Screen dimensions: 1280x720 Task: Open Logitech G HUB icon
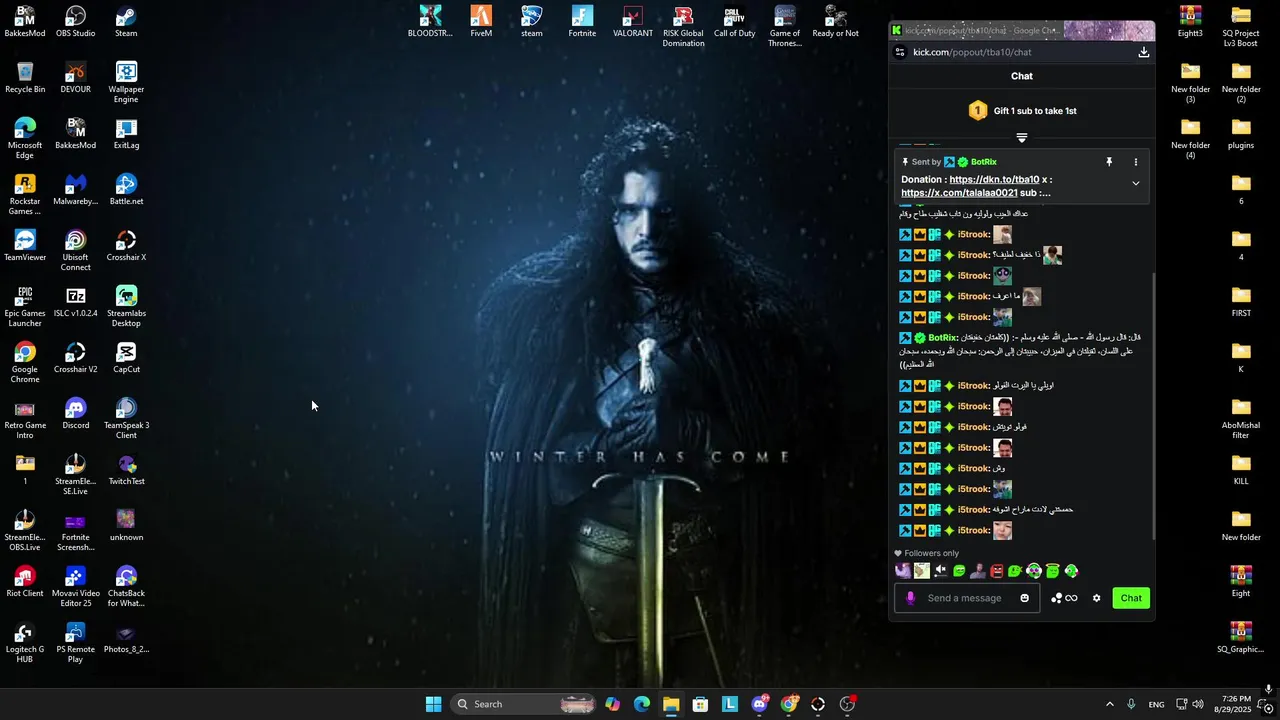click(x=25, y=643)
